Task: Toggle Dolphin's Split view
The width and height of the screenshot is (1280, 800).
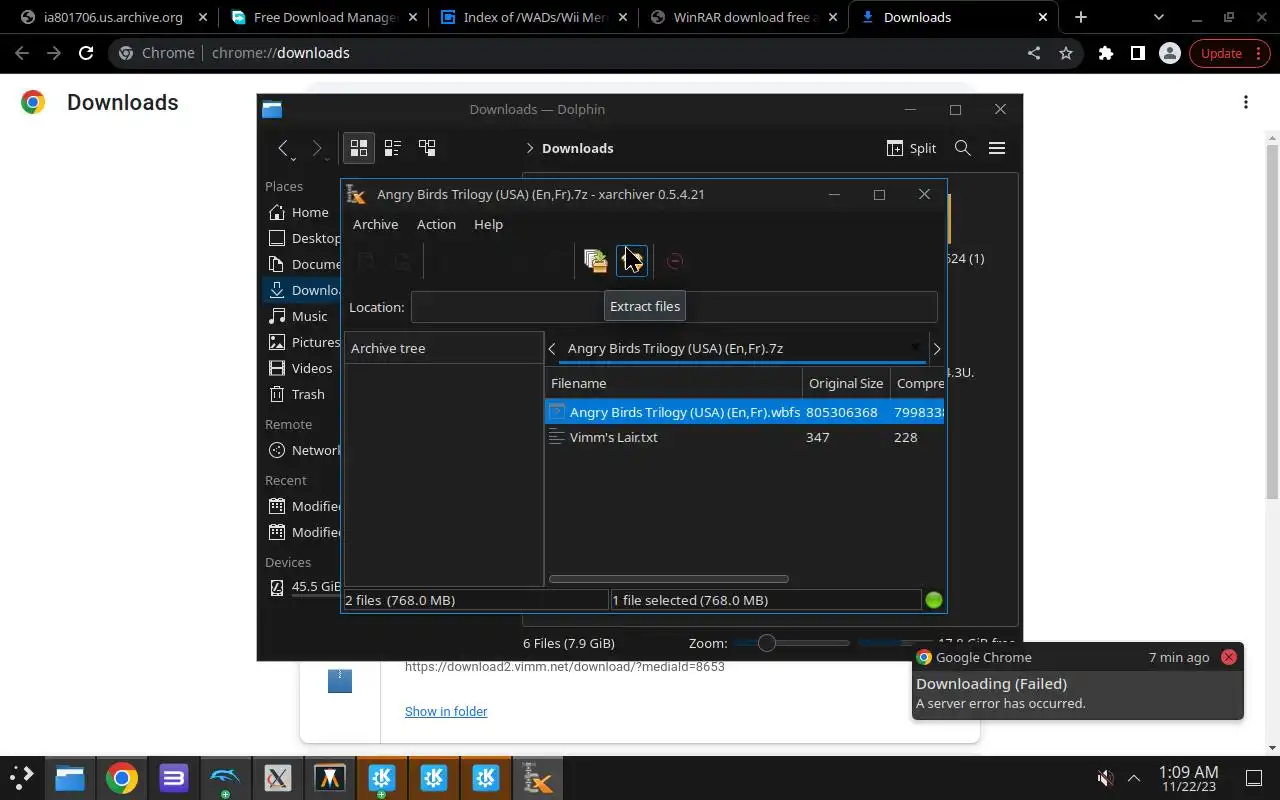Action: coord(911,148)
